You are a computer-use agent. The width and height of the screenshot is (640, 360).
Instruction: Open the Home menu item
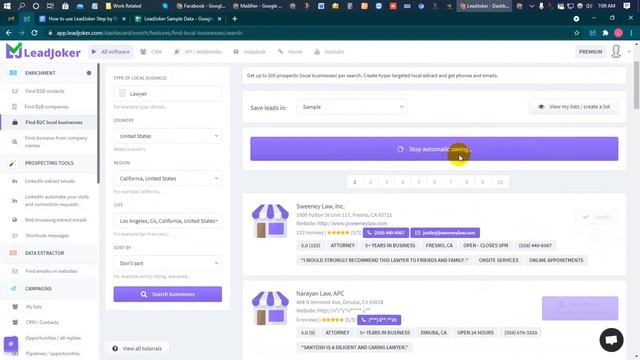pyautogui.click(x=290, y=52)
